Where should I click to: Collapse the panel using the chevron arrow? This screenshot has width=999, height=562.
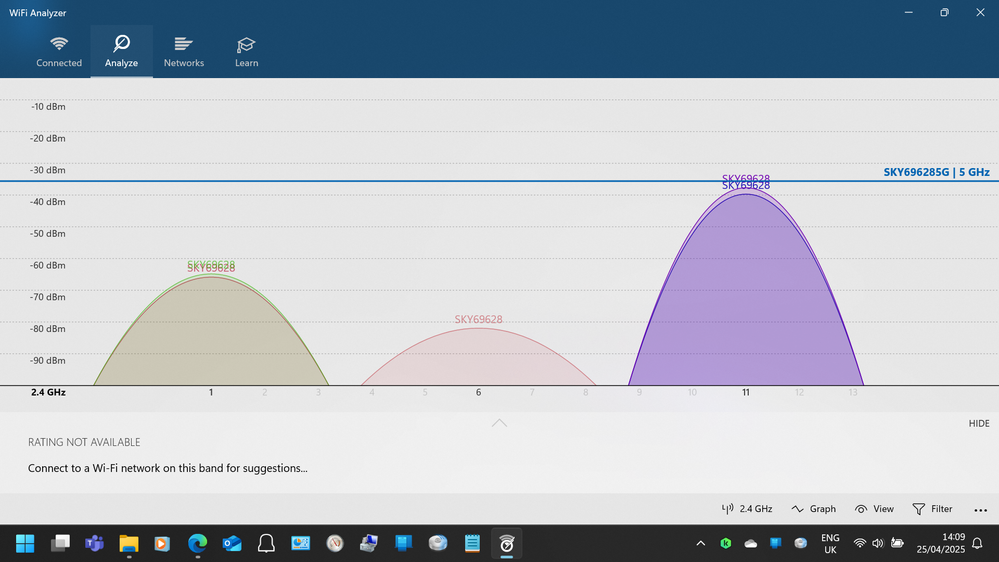pos(499,424)
